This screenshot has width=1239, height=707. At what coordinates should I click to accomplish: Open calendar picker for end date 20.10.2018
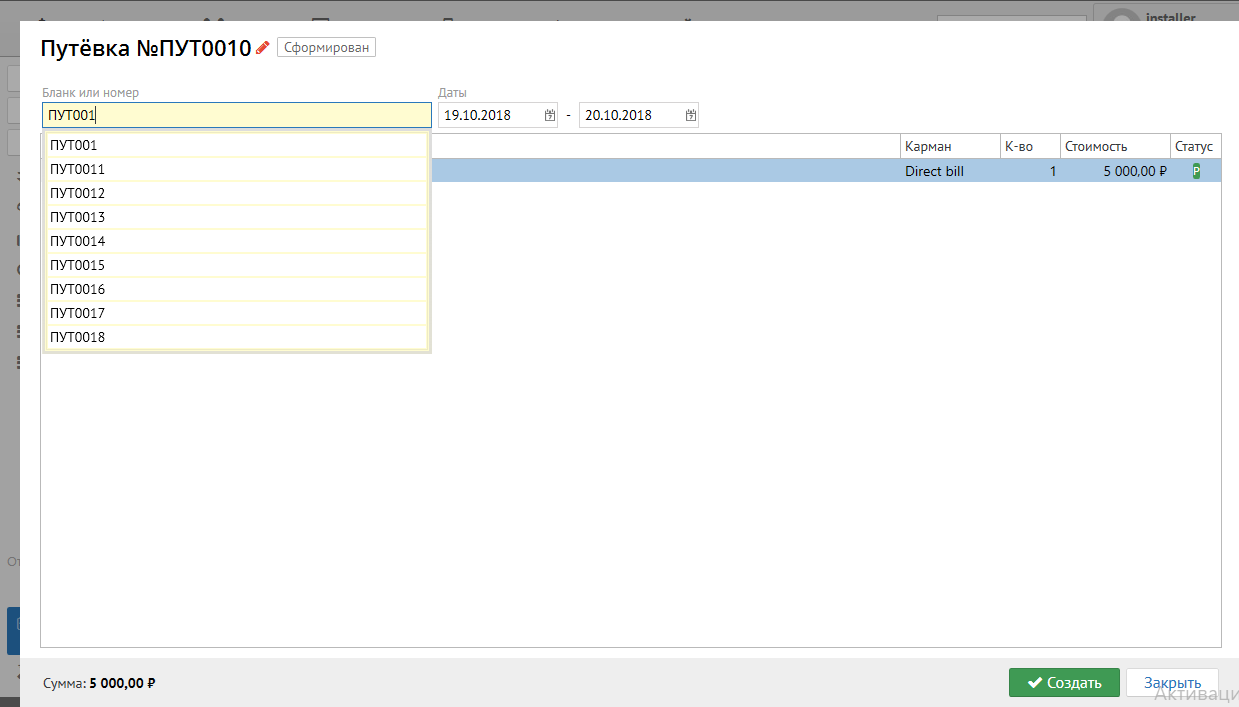(690, 115)
